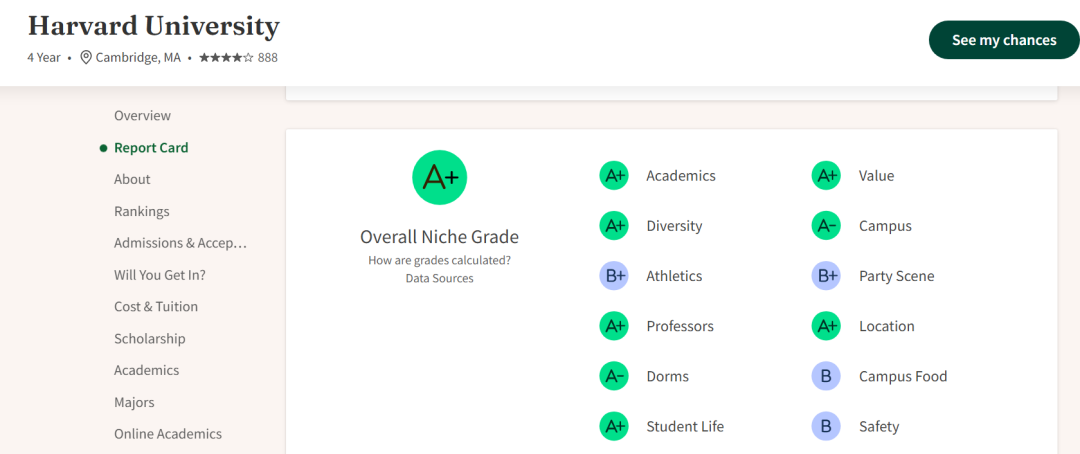Click the B badge next to Campus Food
The width and height of the screenshot is (1080, 454).
pos(825,376)
